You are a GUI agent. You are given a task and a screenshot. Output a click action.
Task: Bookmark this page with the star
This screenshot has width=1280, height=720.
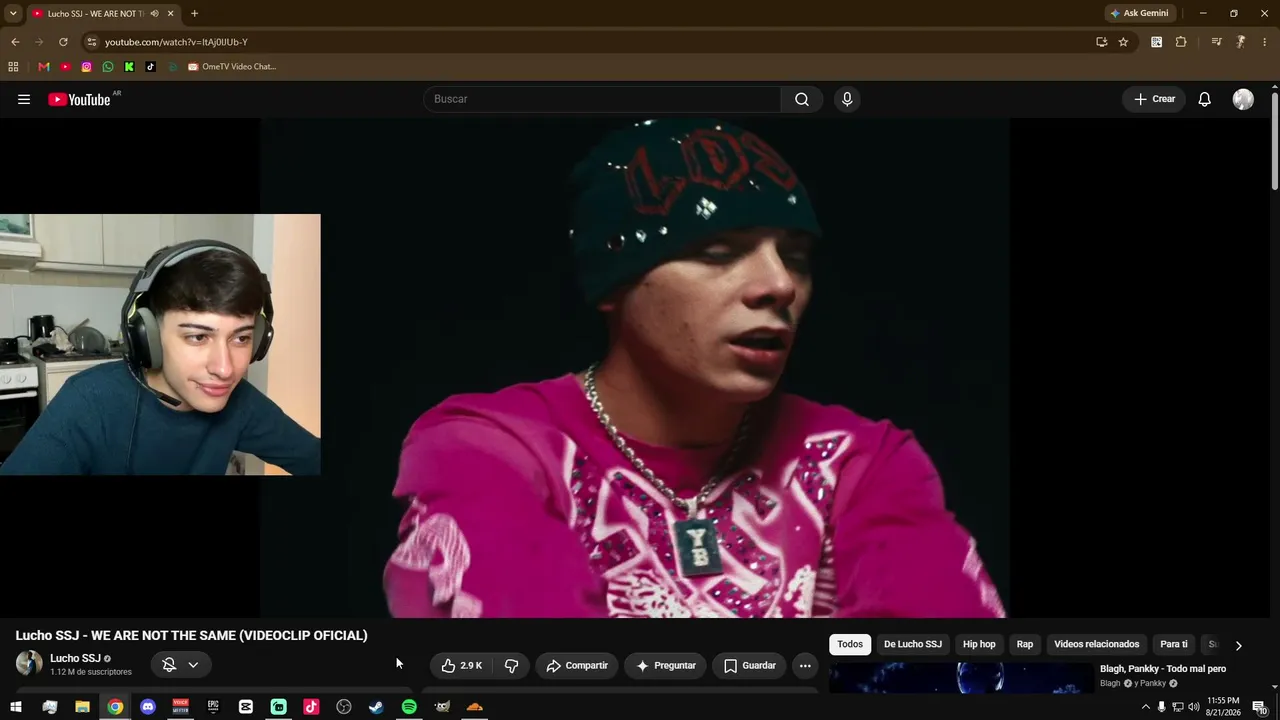1123,42
